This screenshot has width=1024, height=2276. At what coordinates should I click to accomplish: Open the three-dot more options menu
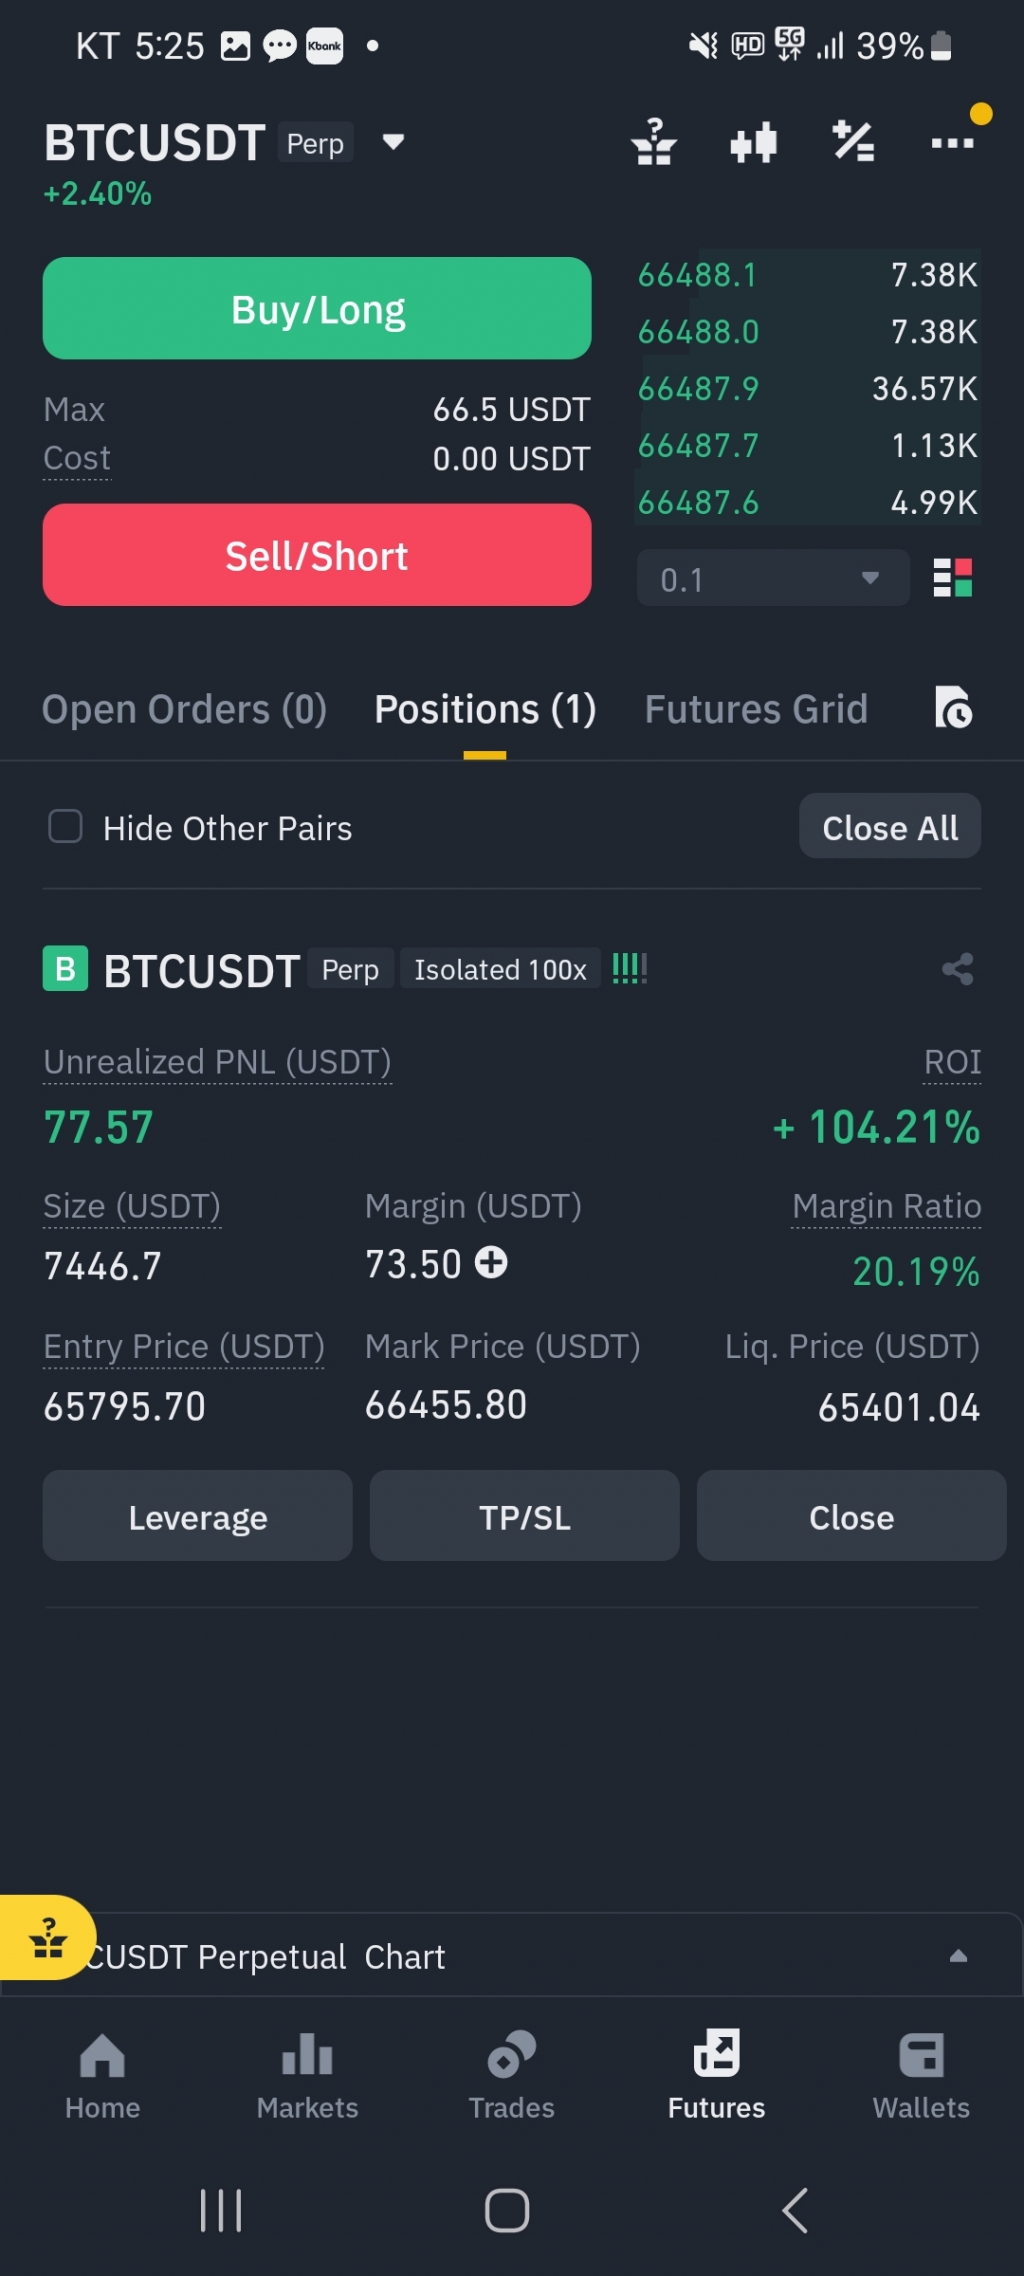click(952, 143)
